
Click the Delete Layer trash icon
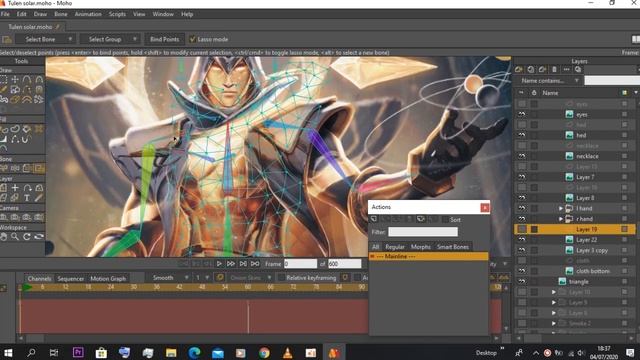tap(554, 69)
